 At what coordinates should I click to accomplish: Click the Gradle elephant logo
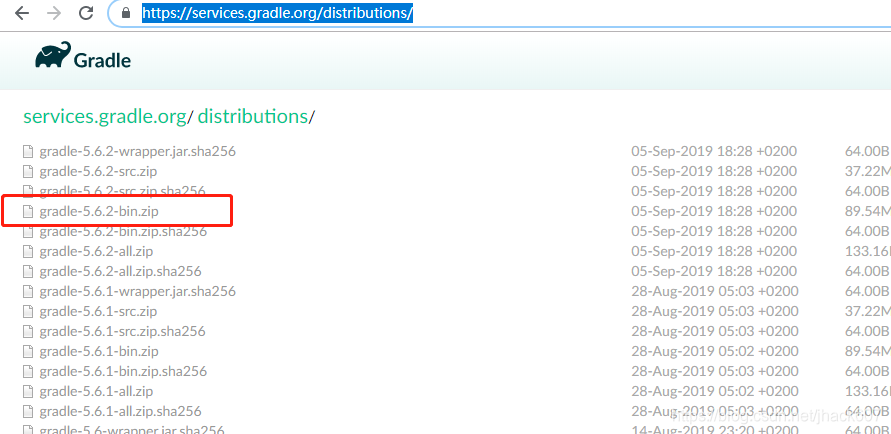click(53, 55)
